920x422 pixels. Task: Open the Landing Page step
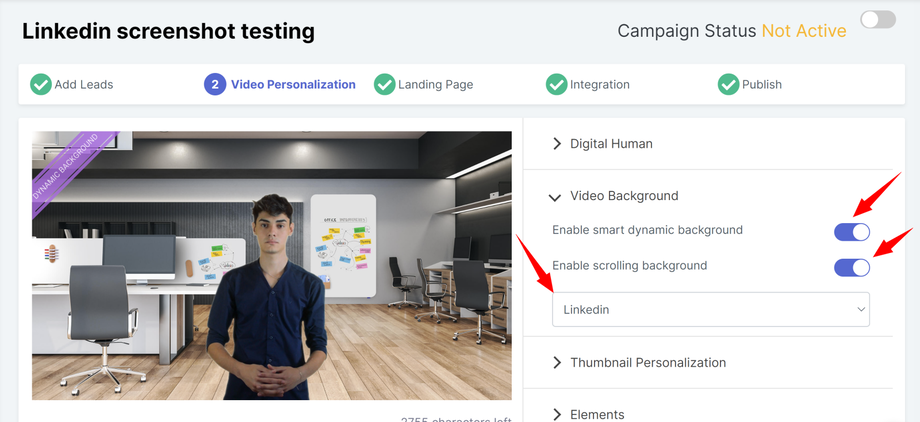point(436,85)
